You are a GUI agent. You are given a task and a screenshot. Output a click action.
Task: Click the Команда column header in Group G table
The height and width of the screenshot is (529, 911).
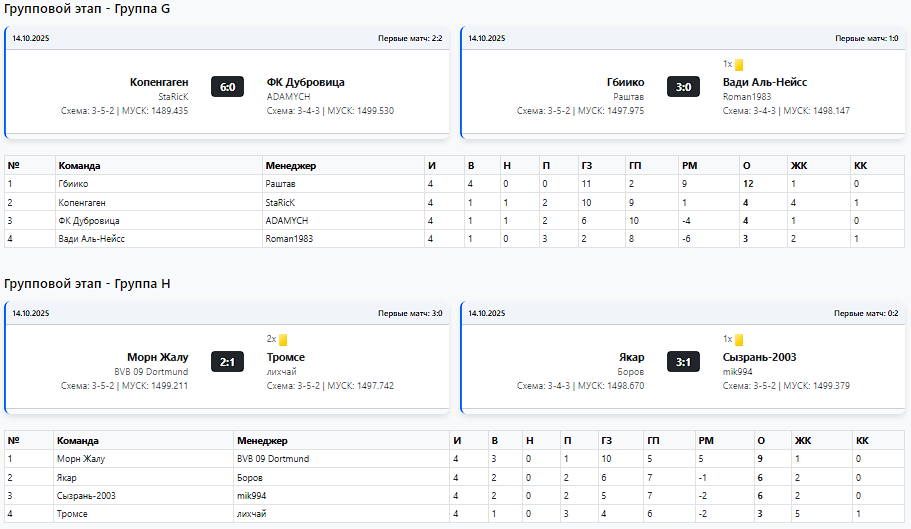pos(79,165)
